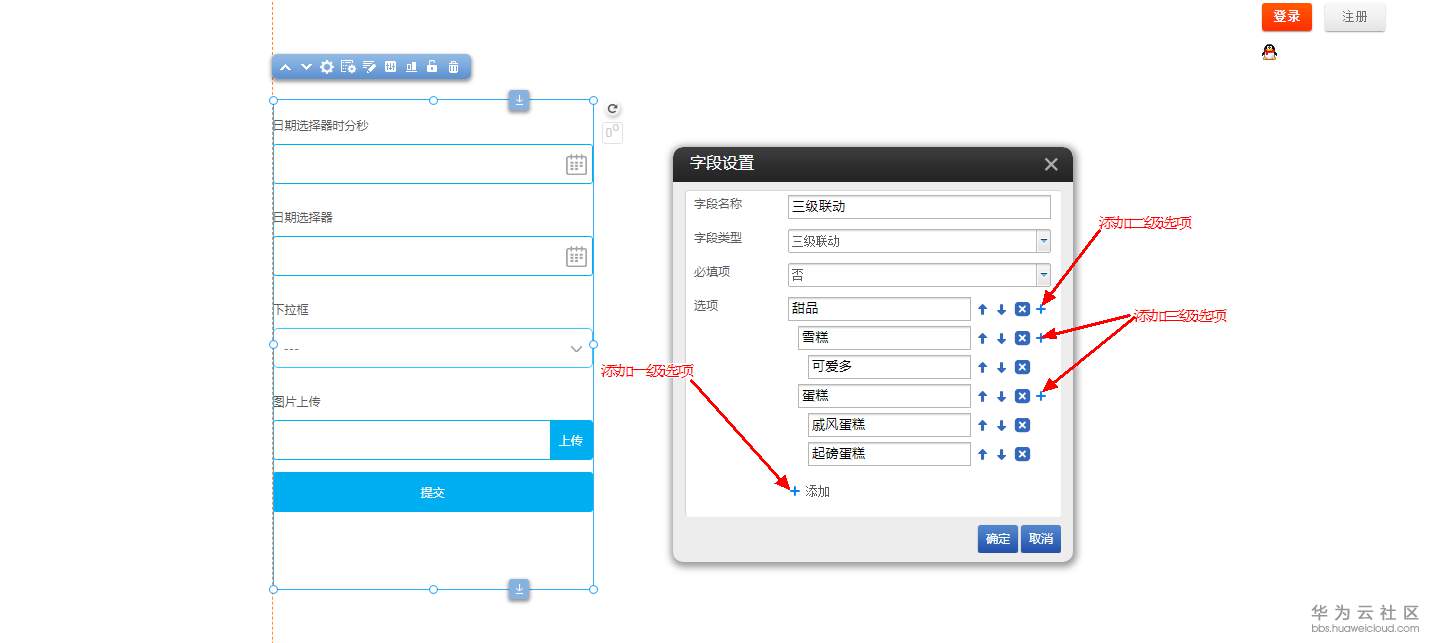Click the 可爱多 option text field
This screenshot has height=643, width=1433.
pos(889,367)
